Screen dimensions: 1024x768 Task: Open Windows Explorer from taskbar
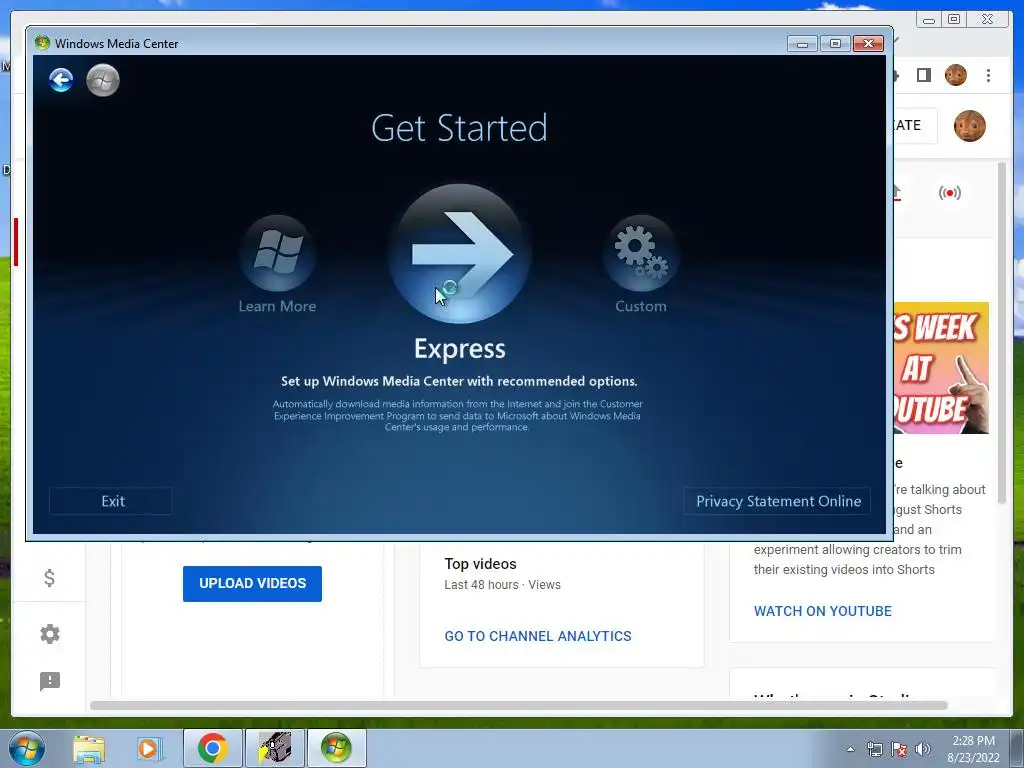(89, 748)
